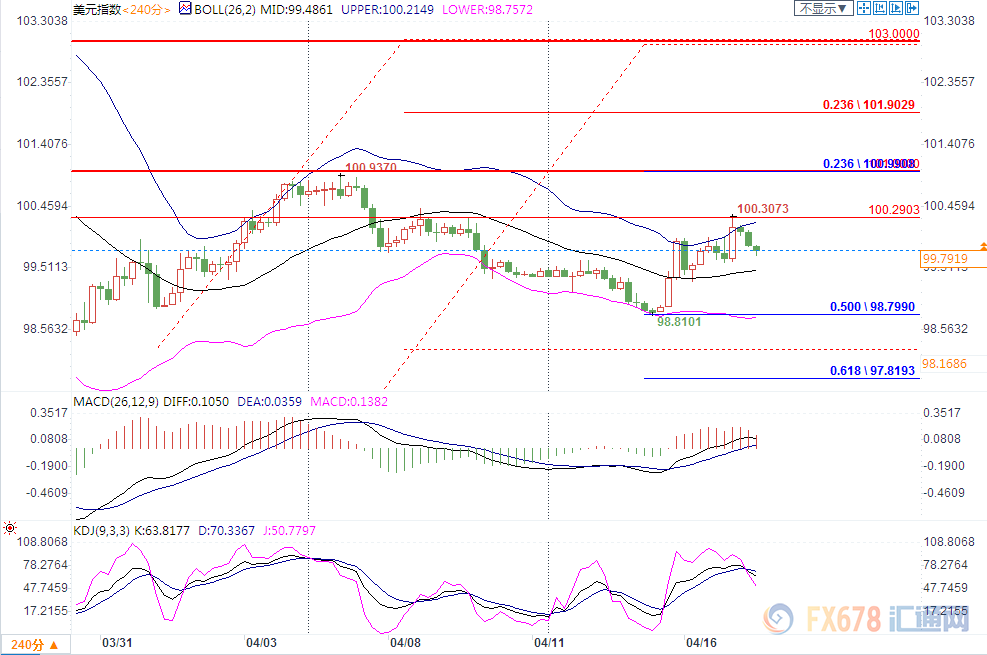987x655 pixels.
Task: Click the 0.618 \ 97.8193 Fibonacci level label
Action: pyautogui.click(x=873, y=371)
